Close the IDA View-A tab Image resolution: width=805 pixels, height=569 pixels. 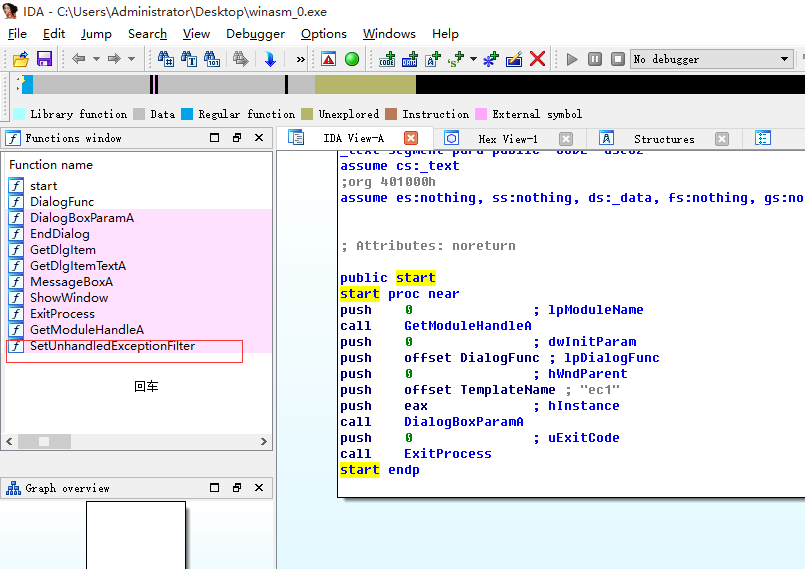411,138
